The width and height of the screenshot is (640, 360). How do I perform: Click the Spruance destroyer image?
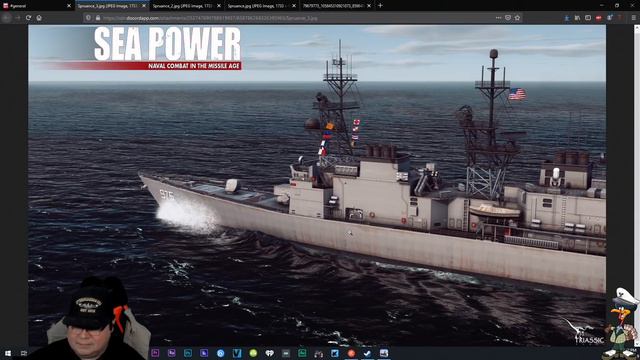pyautogui.click(x=317, y=186)
